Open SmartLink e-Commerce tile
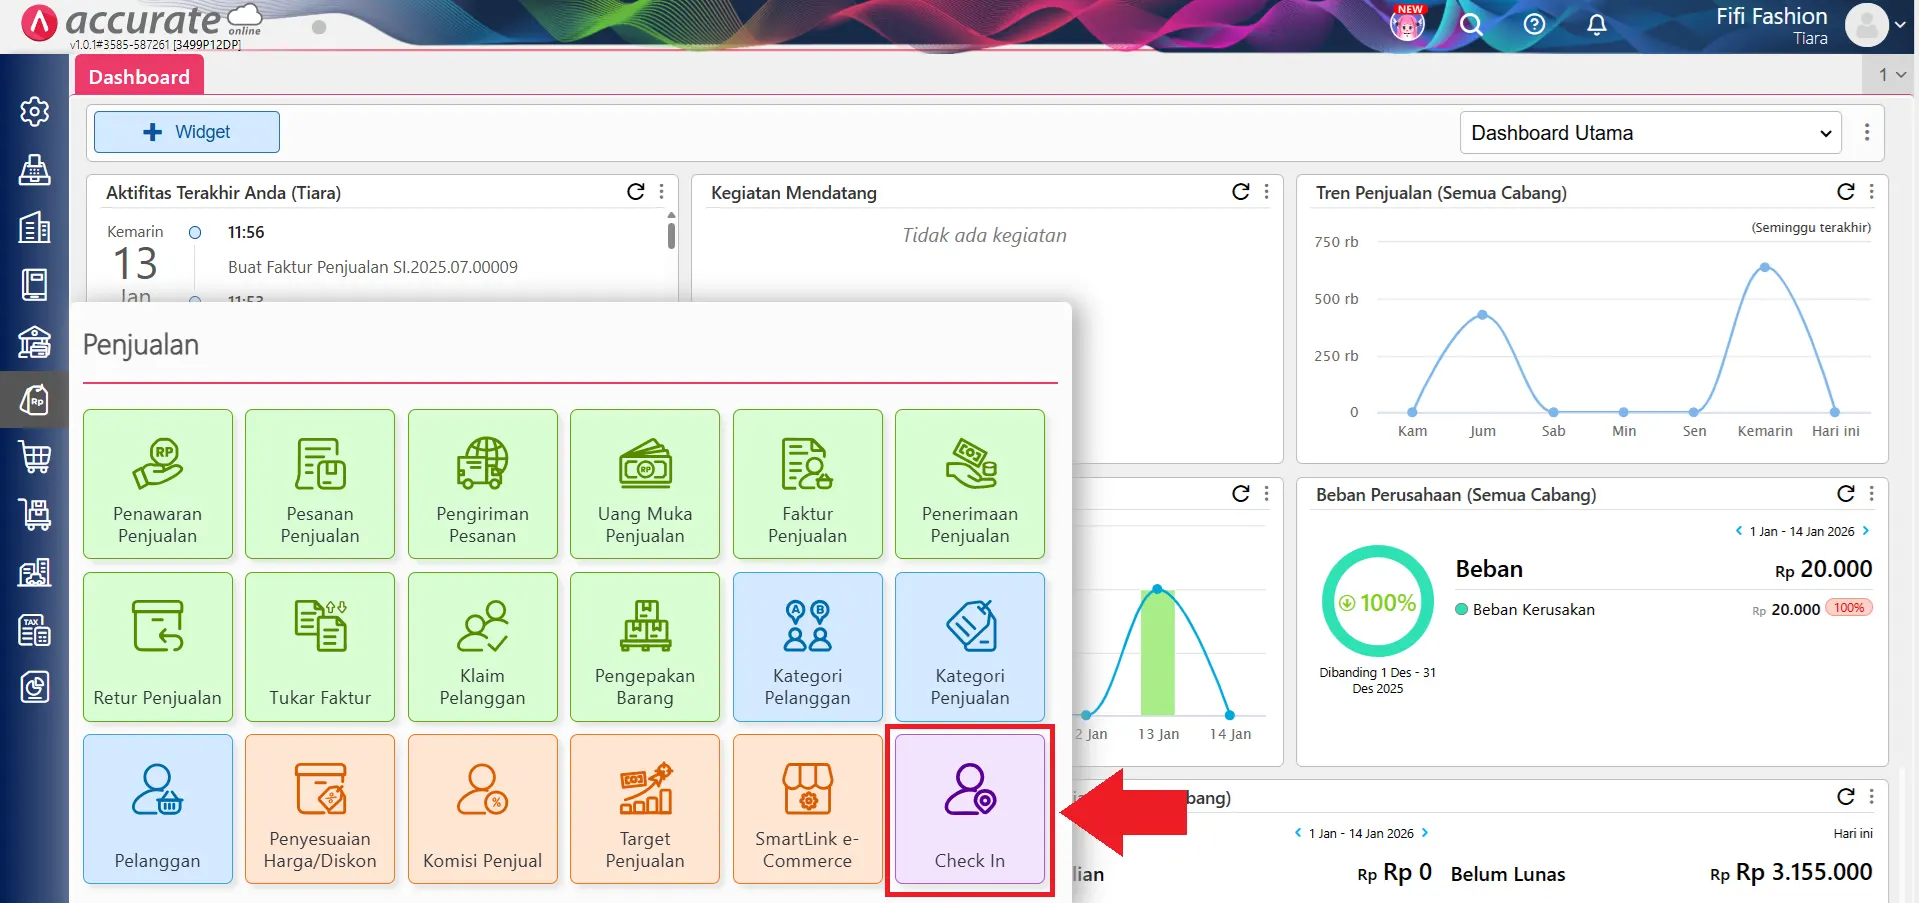The height and width of the screenshot is (903, 1919). click(807, 809)
